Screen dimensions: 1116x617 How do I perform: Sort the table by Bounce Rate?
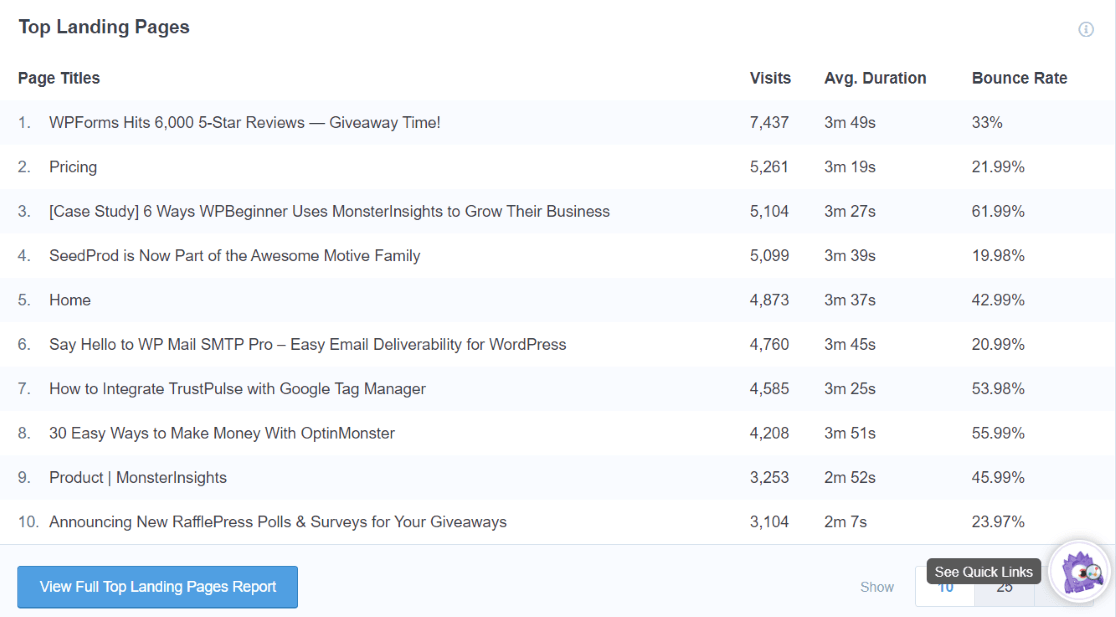pos(1019,78)
